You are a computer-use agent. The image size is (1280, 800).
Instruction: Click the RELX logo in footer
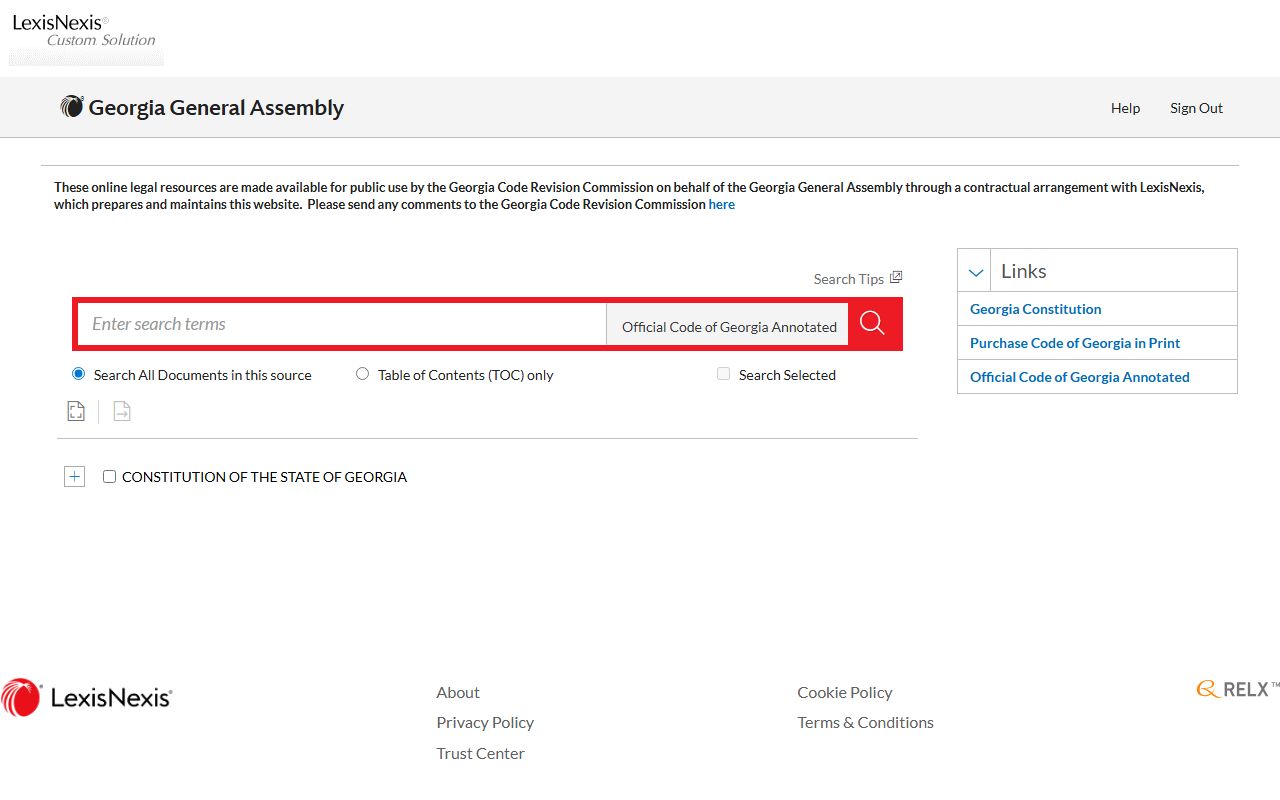point(1237,689)
